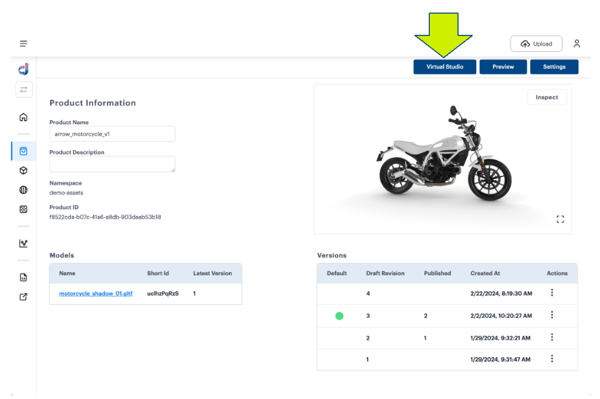
Task: Open actions menu for draft revision 4
Action: tap(552, 293)
